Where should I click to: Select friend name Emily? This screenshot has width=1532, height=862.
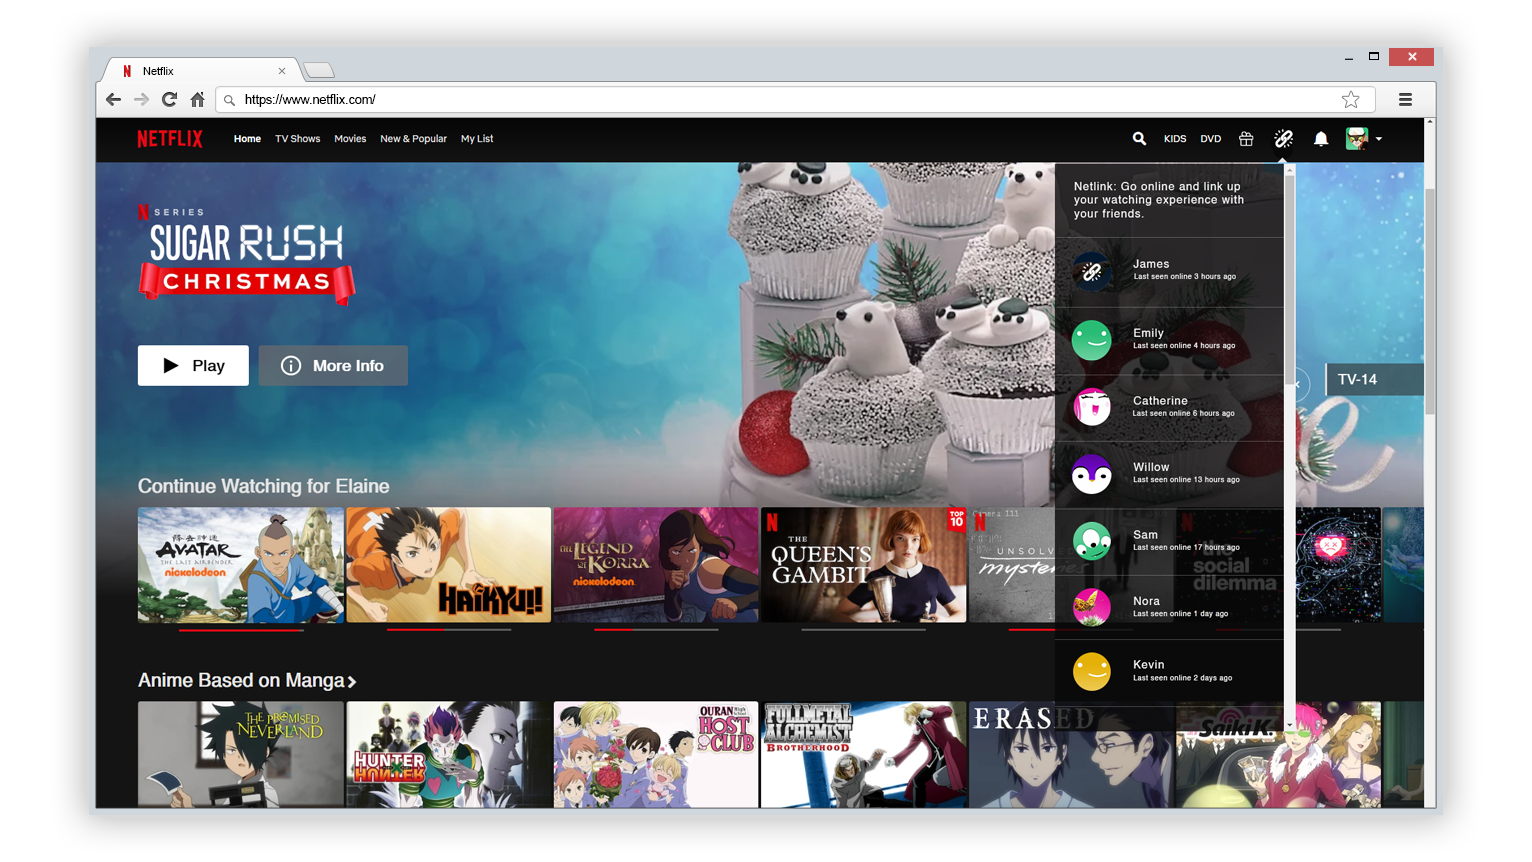click(1148, 333)
